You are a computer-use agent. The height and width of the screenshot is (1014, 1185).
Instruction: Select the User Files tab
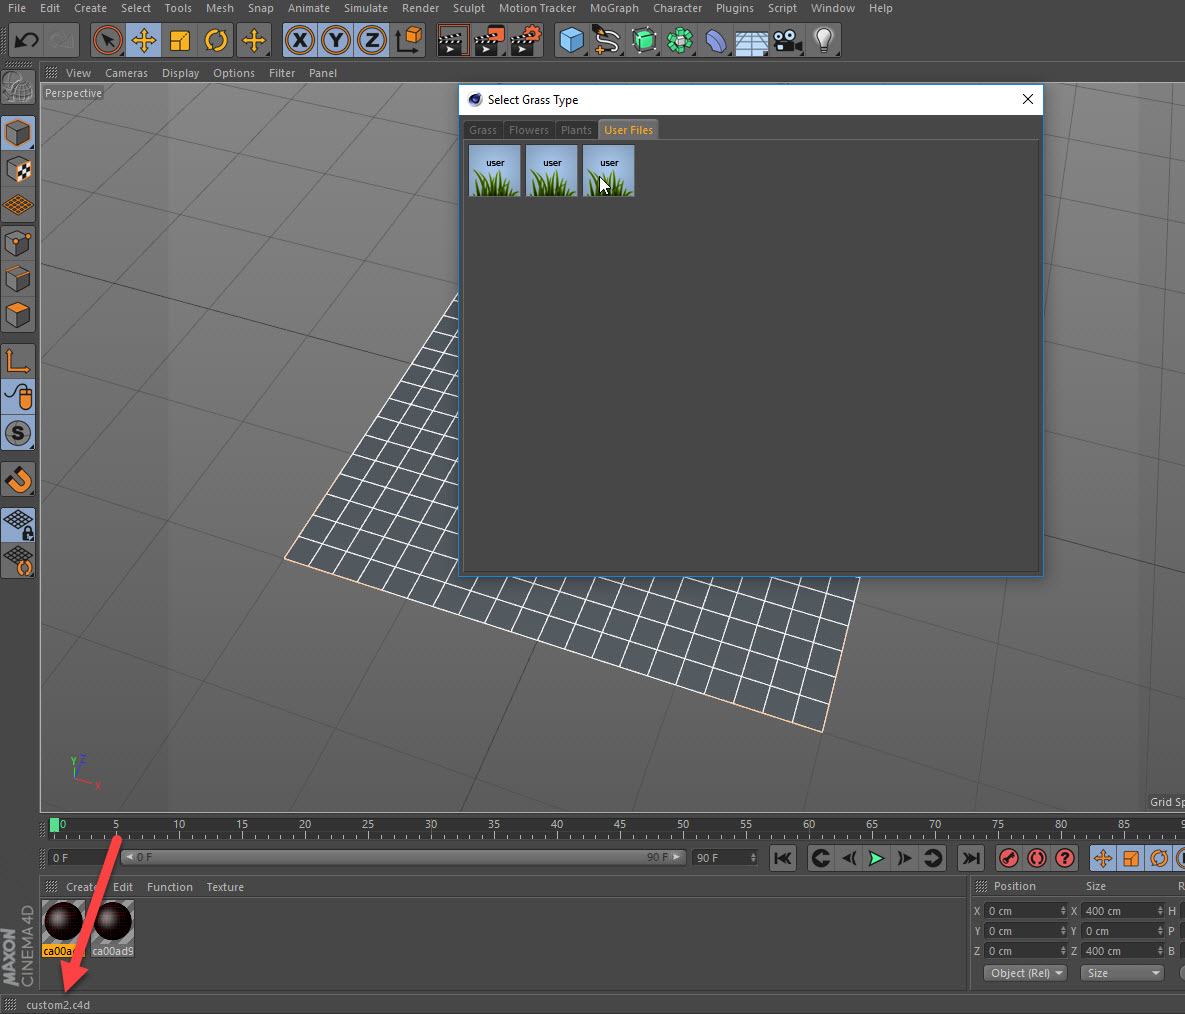pyautogui.click(x=628, y=130)
